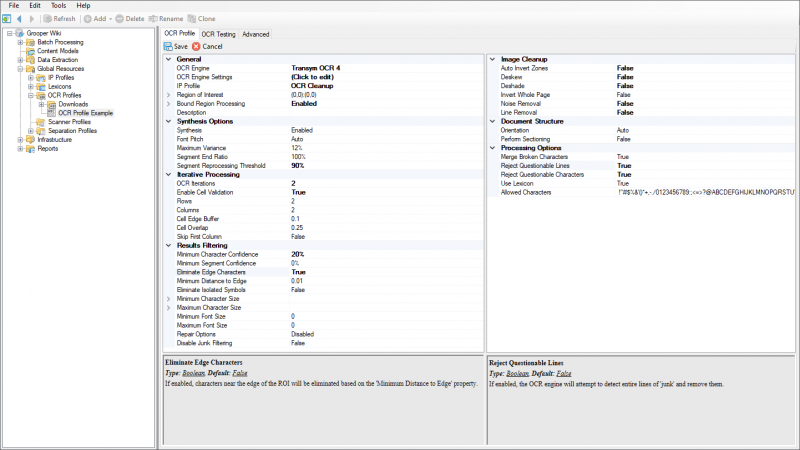Click the Save icon in the profile toolbar
Screen dimensions: 800x450
click(168, 46)
